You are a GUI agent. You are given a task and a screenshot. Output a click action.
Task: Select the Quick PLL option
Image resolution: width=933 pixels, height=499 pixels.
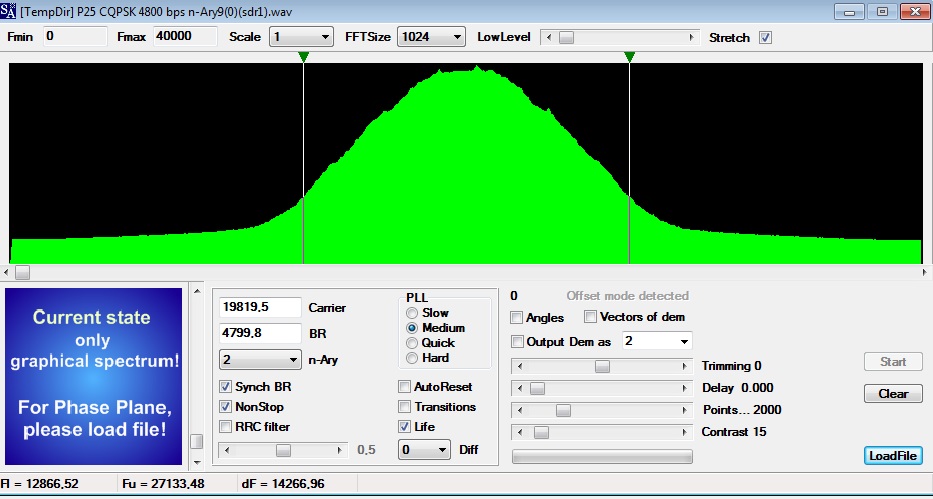click(x=412, y=343)
